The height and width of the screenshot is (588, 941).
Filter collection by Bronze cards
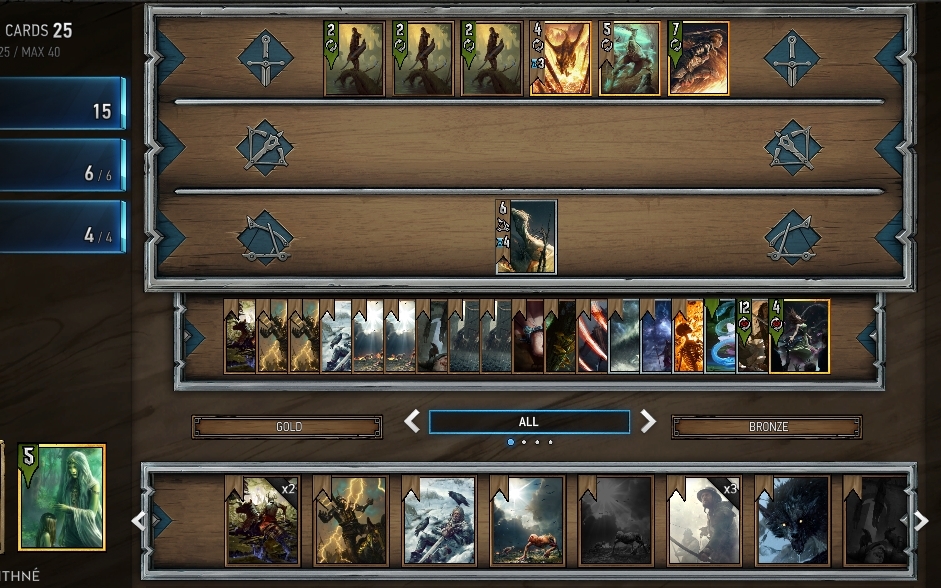(767, 427)
